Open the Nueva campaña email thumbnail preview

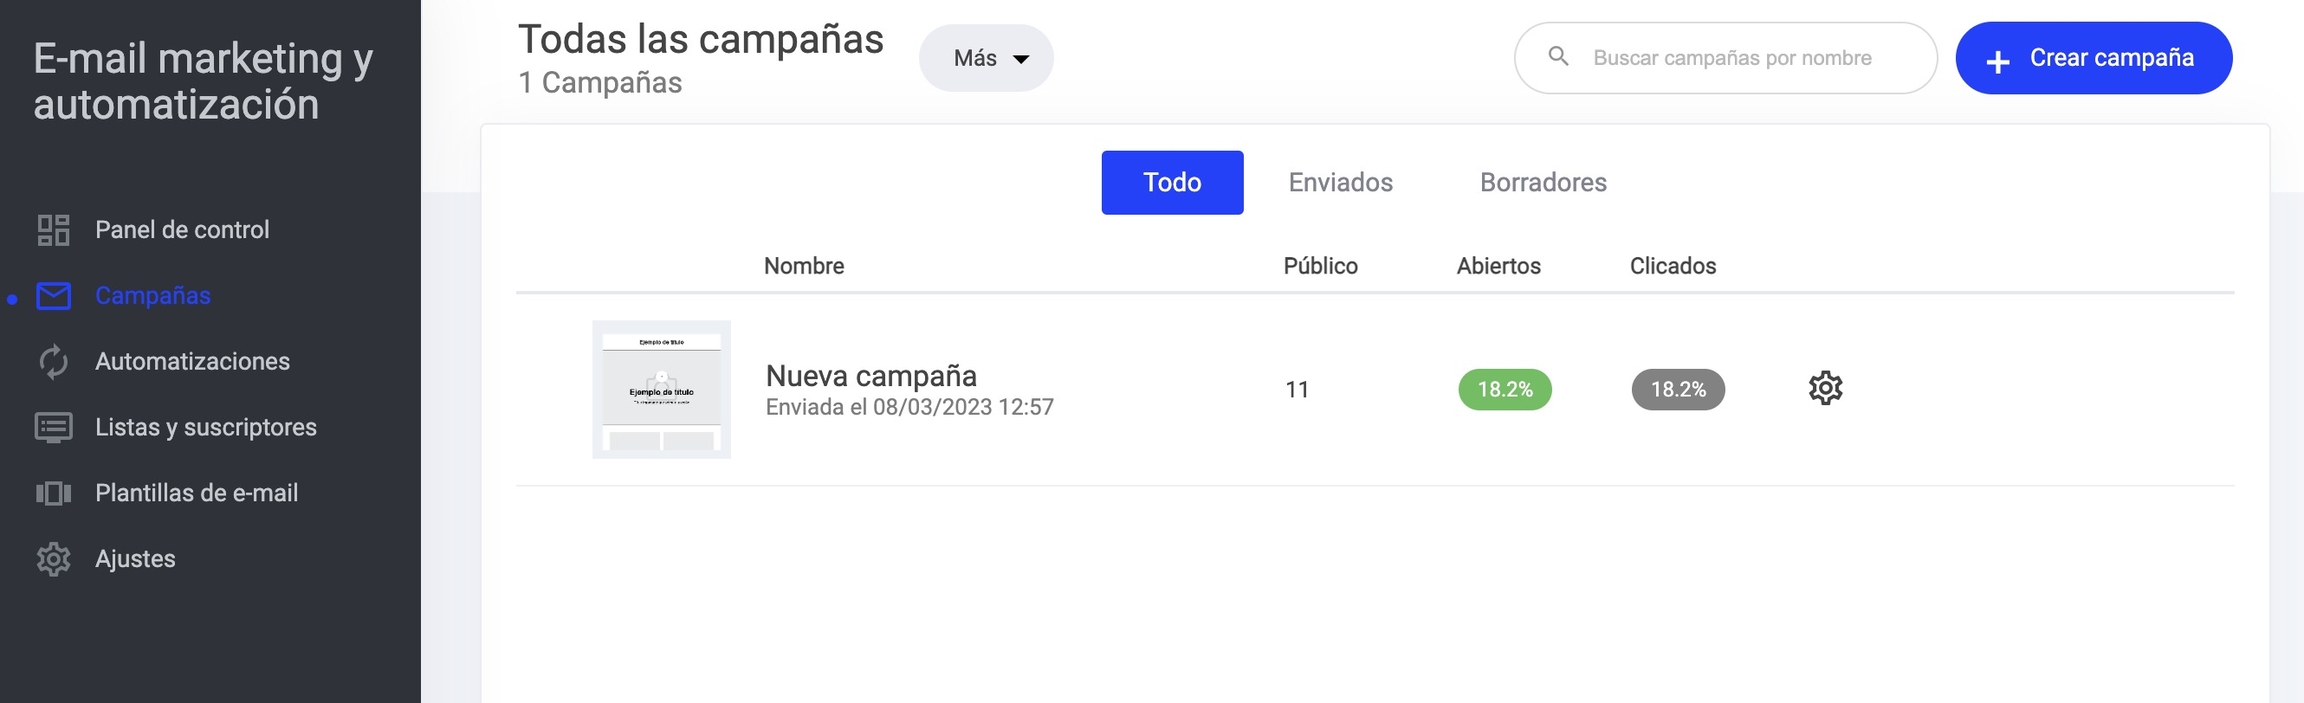[661, 389]
